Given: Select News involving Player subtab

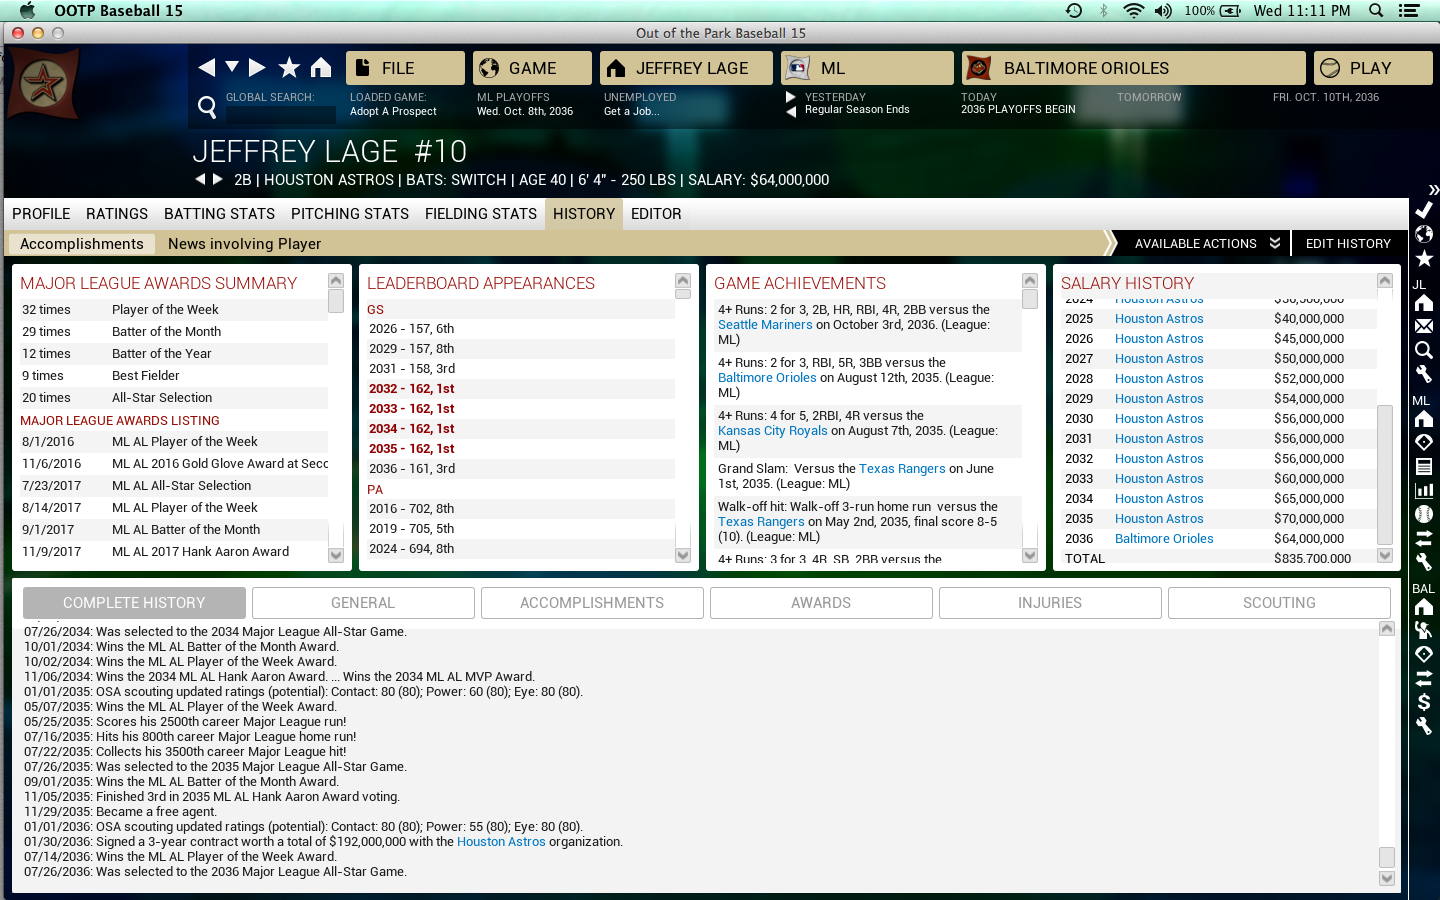Looking at the screenshot, I should point(244,244).
